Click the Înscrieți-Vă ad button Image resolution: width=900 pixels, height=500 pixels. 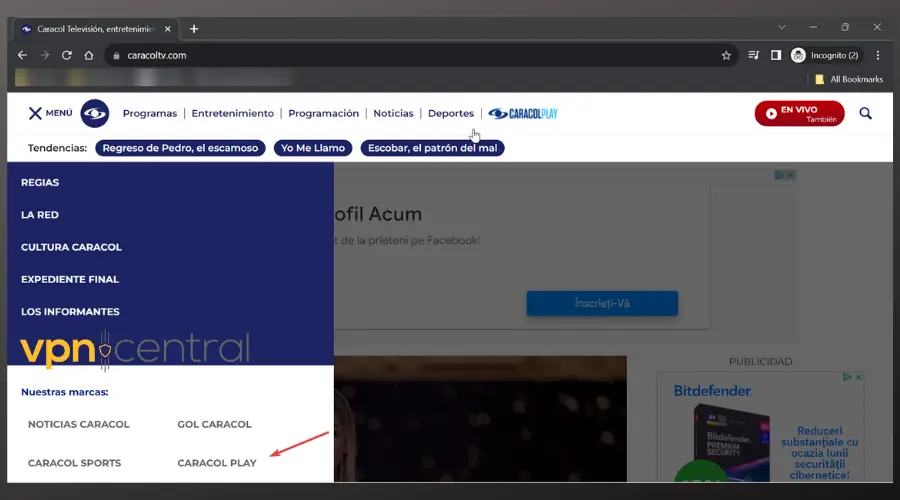tap(602, 303)
